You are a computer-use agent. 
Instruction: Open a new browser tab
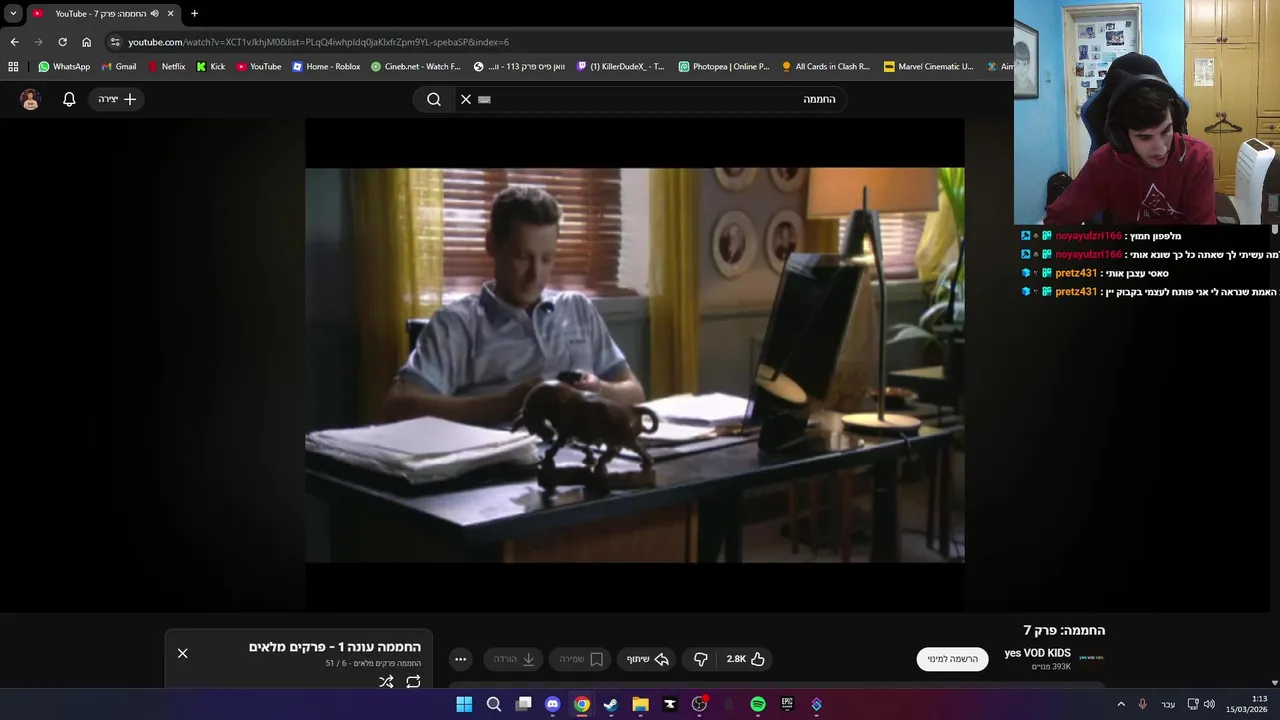pyautogui.click(x=194, y=13)
